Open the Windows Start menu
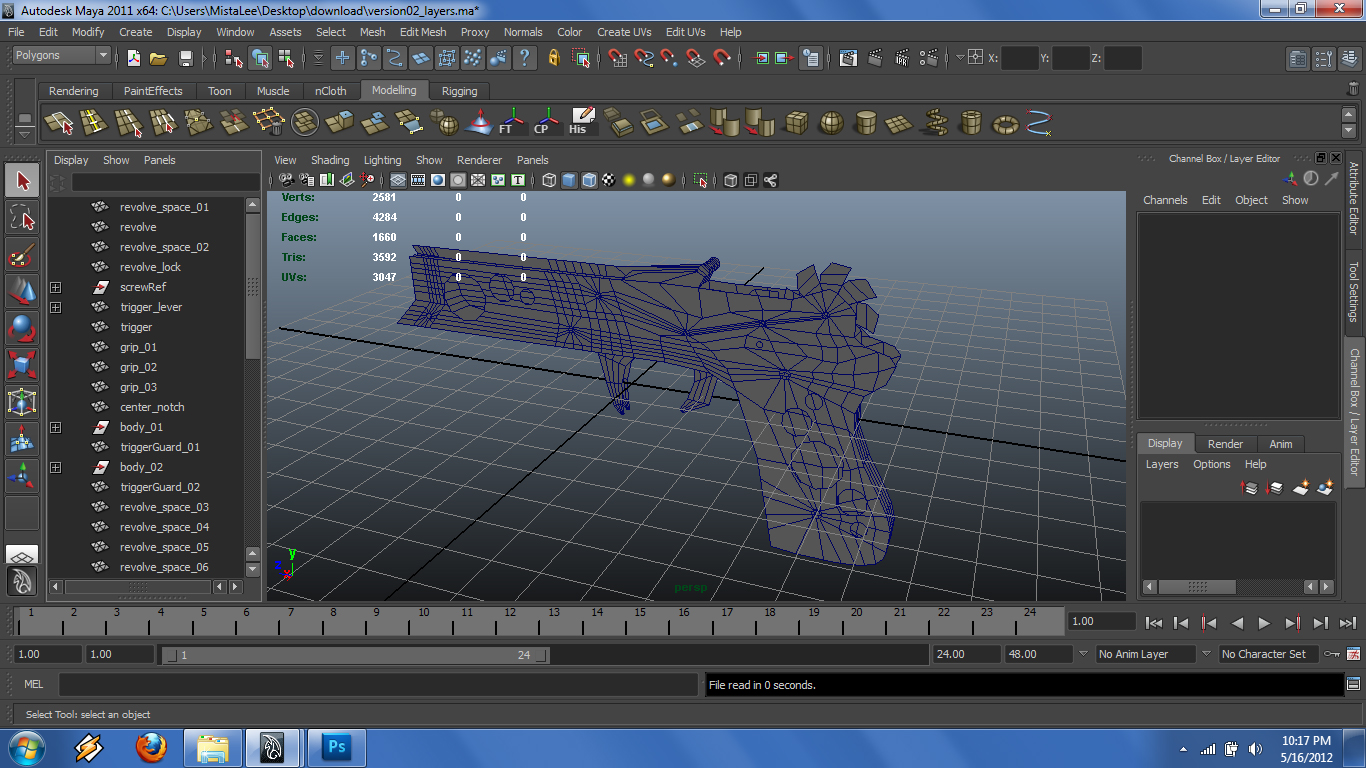This screenshot has width=1366, height=768. coord(25,747)
